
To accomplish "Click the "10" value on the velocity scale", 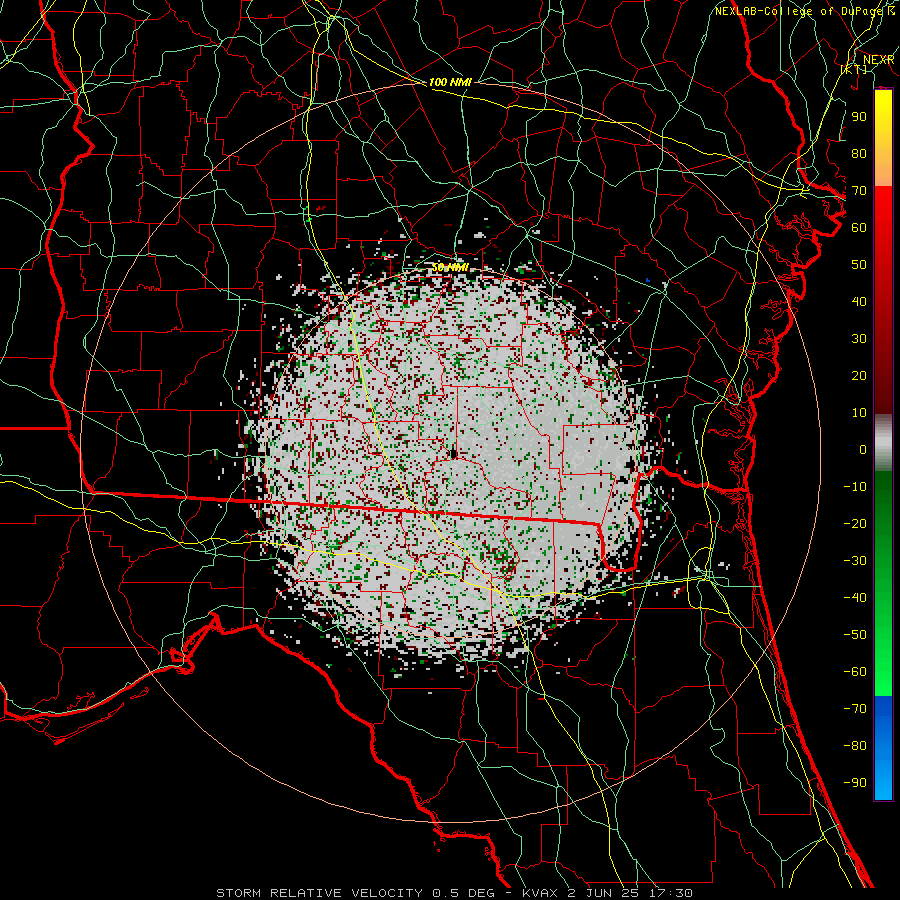I will (859, 413).
